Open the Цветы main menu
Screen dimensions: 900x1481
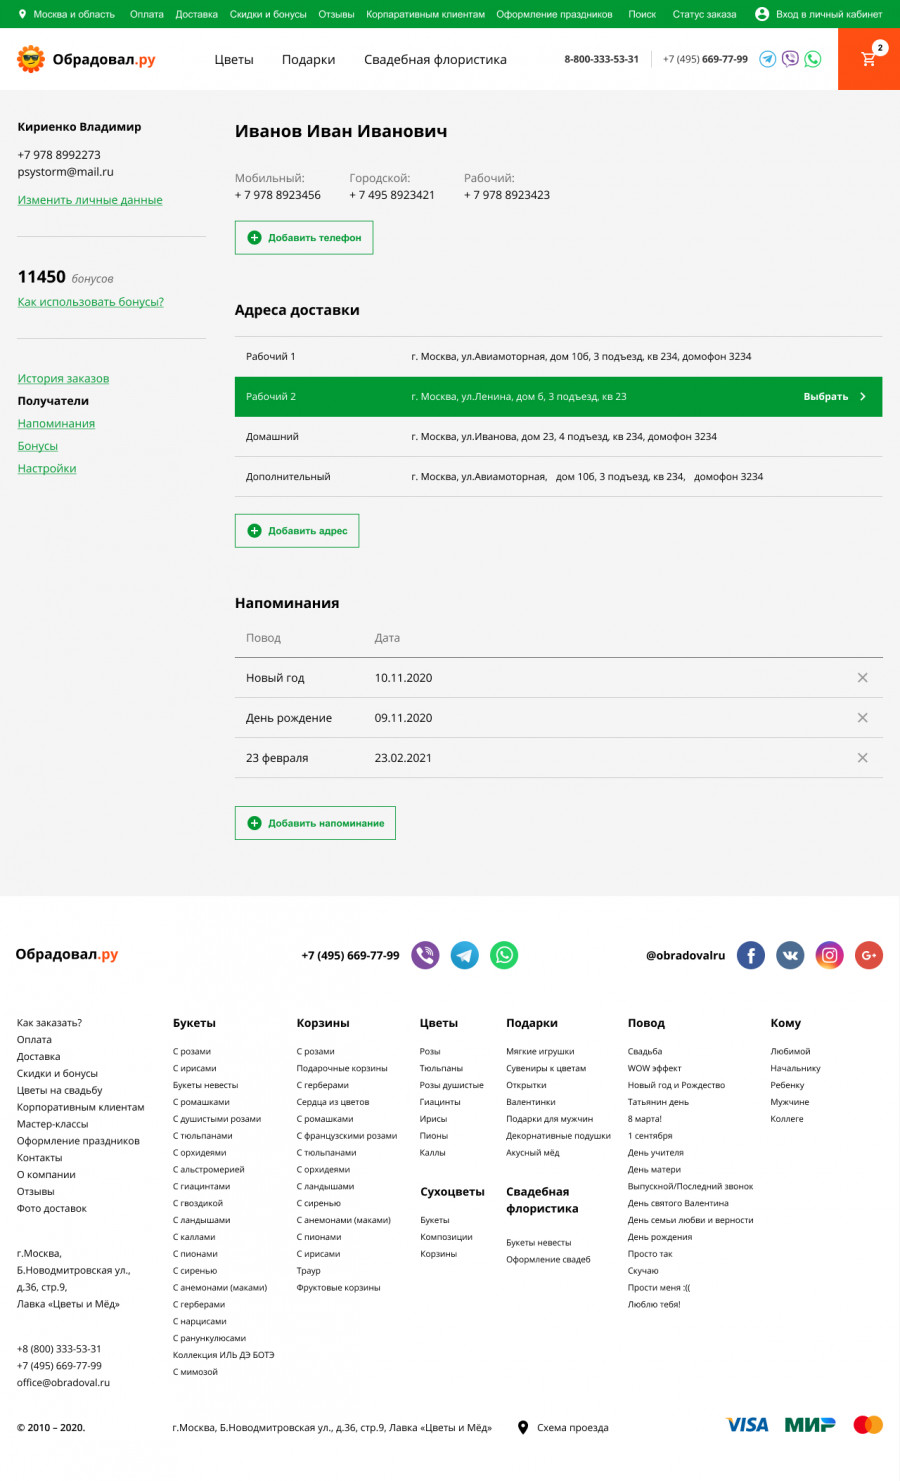click(x=234, y=59)
